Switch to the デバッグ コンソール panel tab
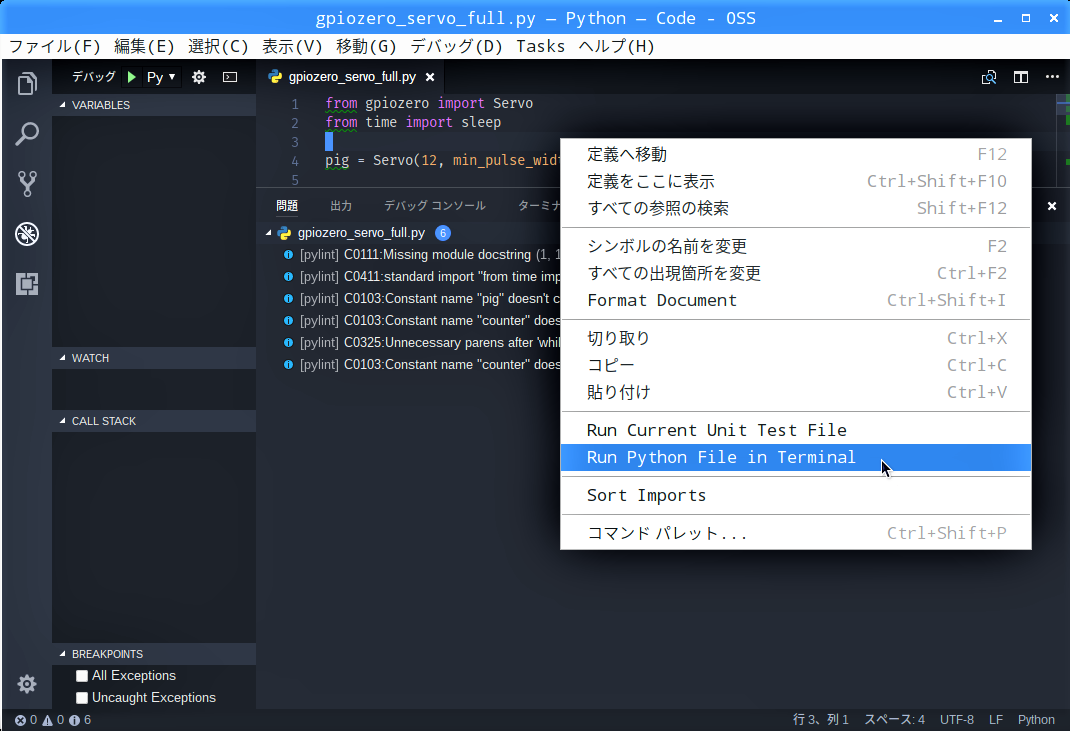Image resolution: width=1070 pixels, height=731 pixels. [435, 205]
